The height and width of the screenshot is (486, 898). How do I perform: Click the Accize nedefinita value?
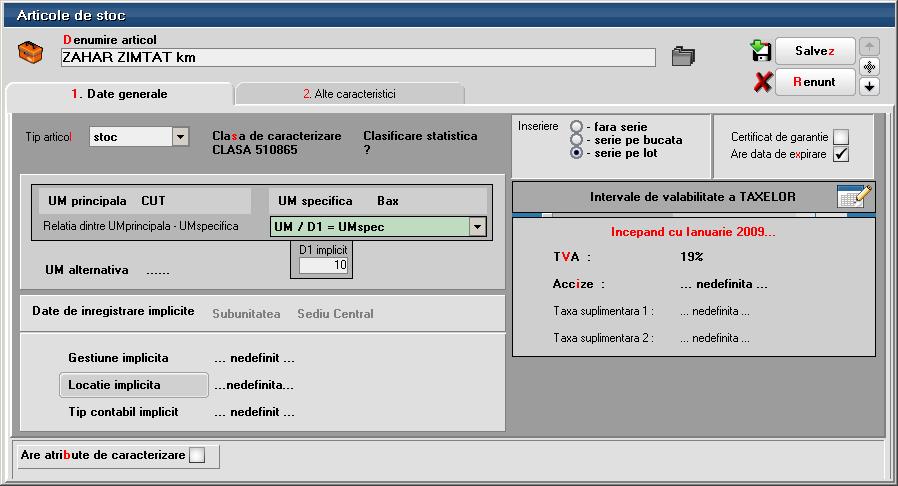coord(724,284)
